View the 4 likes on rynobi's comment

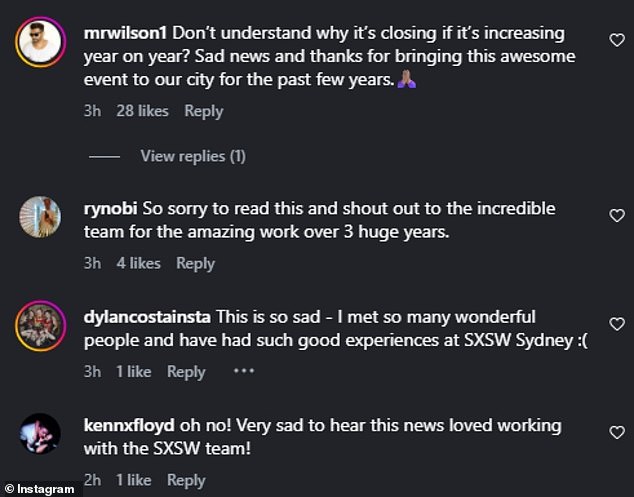tap(138, 263)
